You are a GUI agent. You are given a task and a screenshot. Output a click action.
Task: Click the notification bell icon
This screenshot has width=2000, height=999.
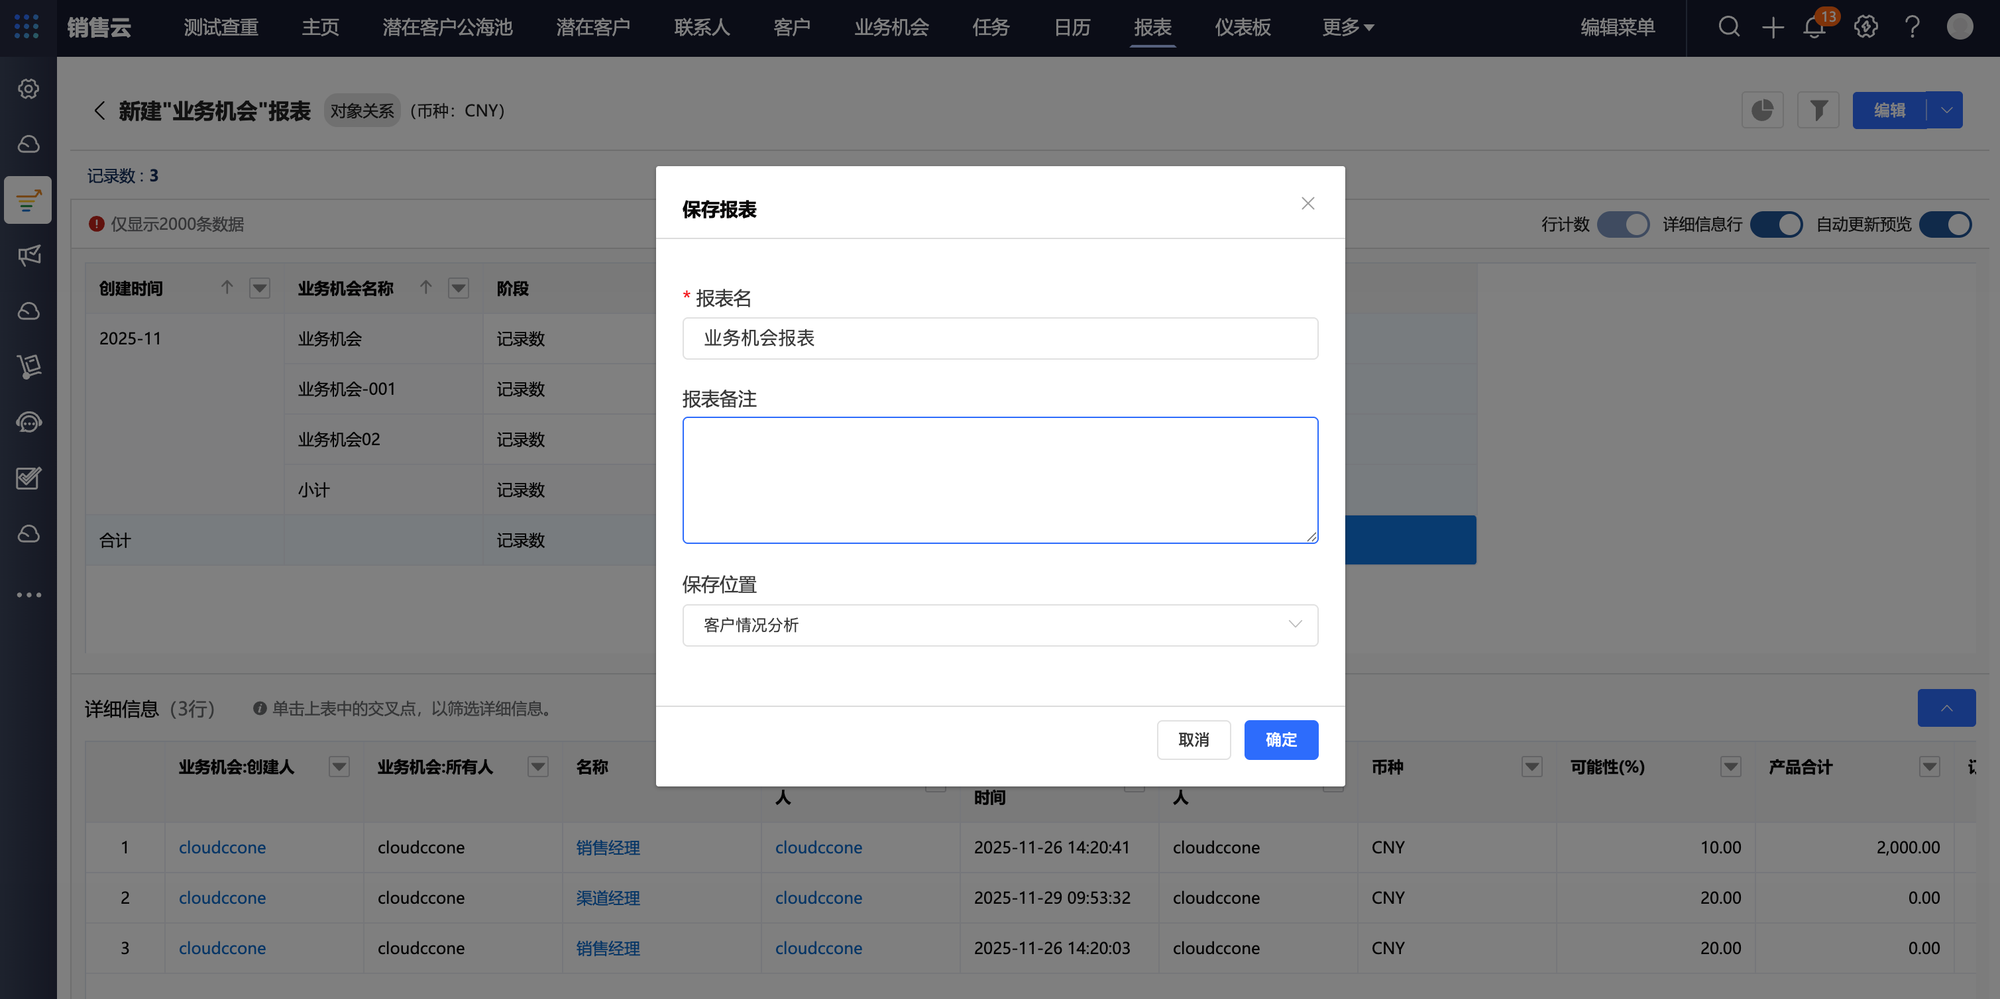pyautogui.click(x=1815, y=27)
